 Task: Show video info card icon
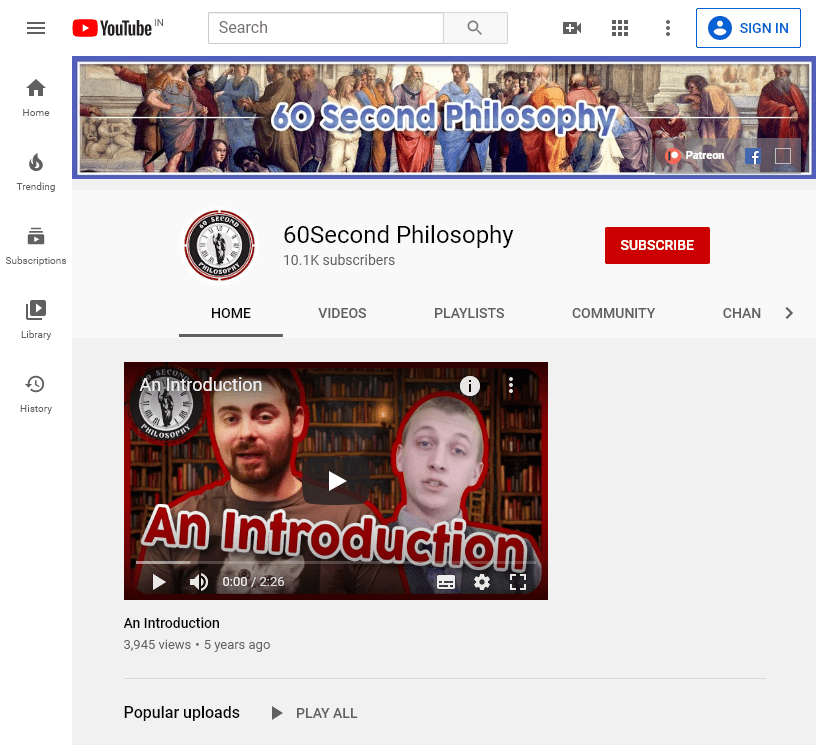pyautogui.click(x=470, y=386)
